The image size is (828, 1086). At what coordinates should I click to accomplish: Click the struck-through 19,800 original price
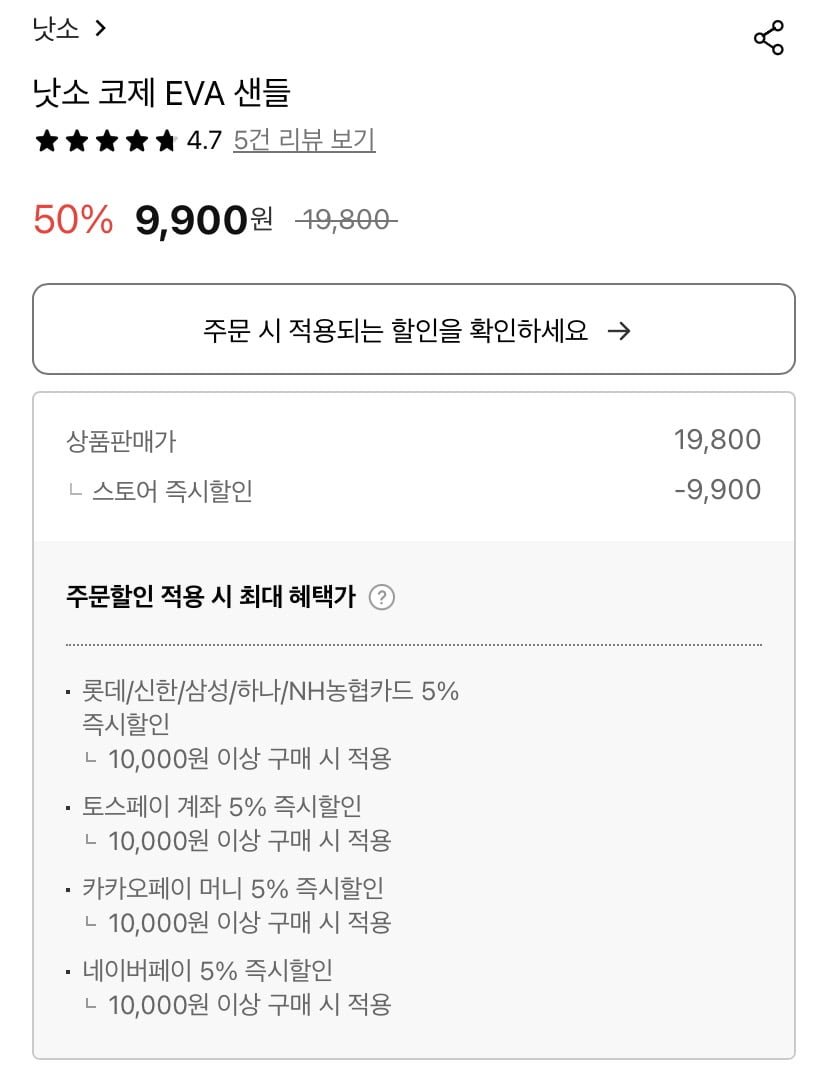click(x=346, y=220)
